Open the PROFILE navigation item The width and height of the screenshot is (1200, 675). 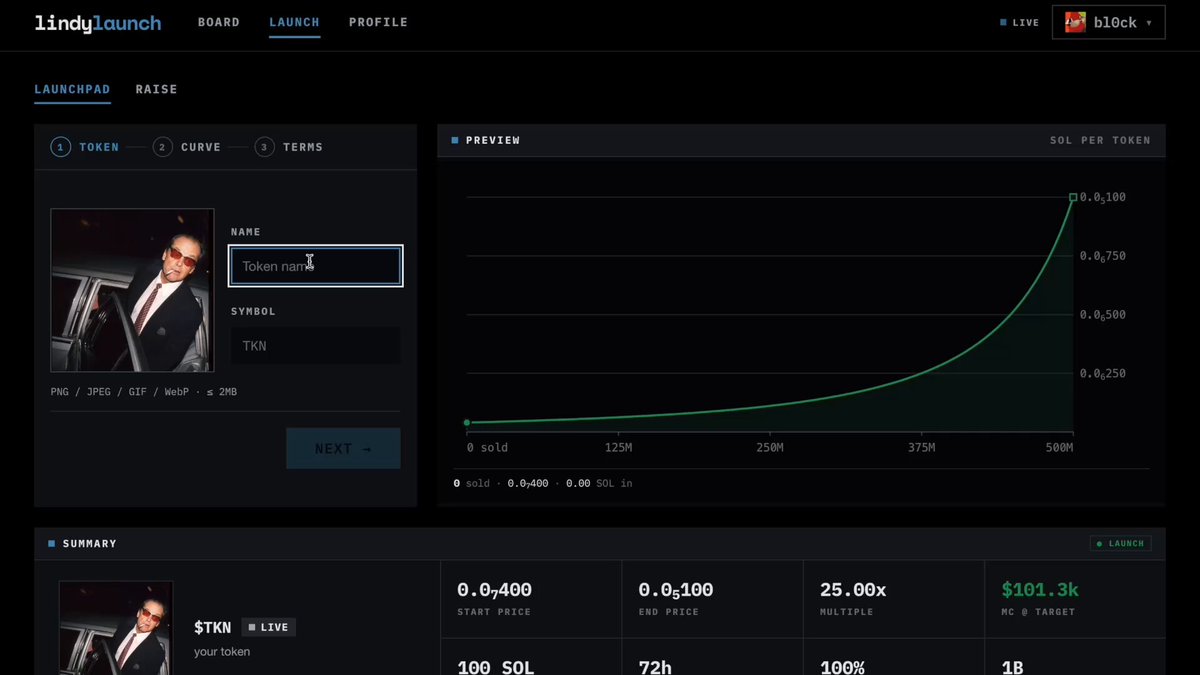pos(378,22)
